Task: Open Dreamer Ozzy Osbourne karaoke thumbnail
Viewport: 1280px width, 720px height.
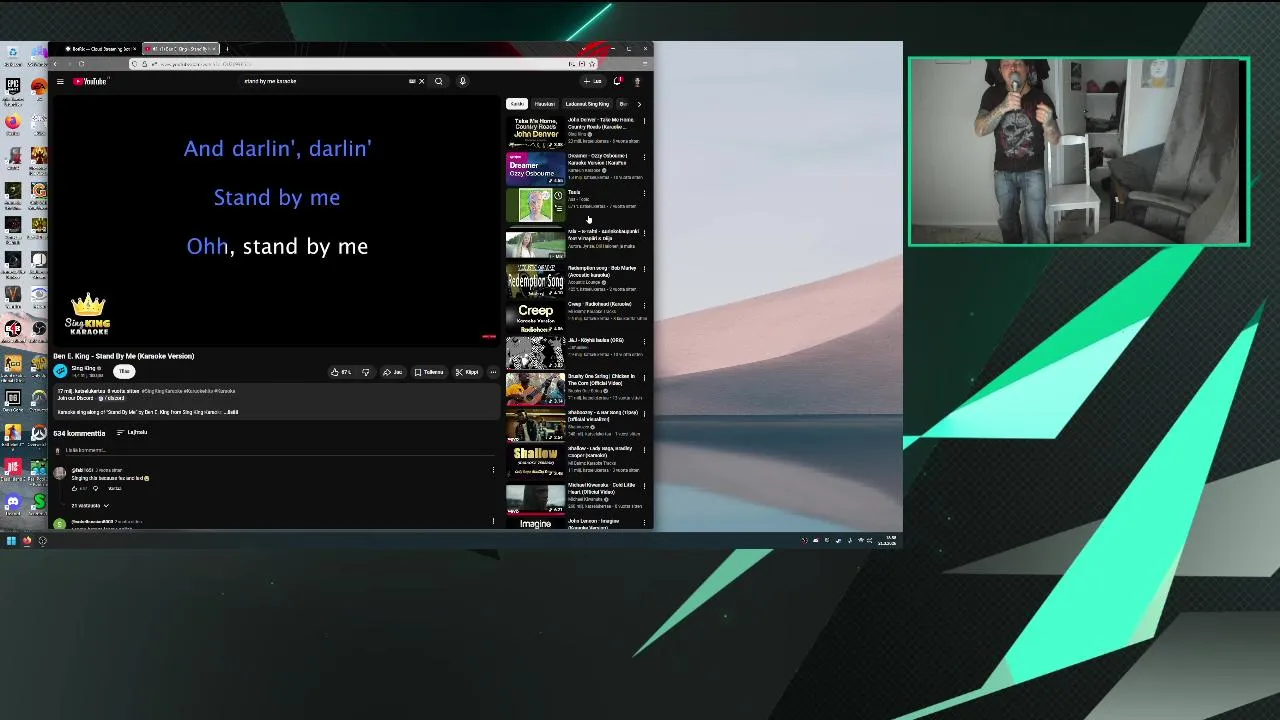Action: 535,169
